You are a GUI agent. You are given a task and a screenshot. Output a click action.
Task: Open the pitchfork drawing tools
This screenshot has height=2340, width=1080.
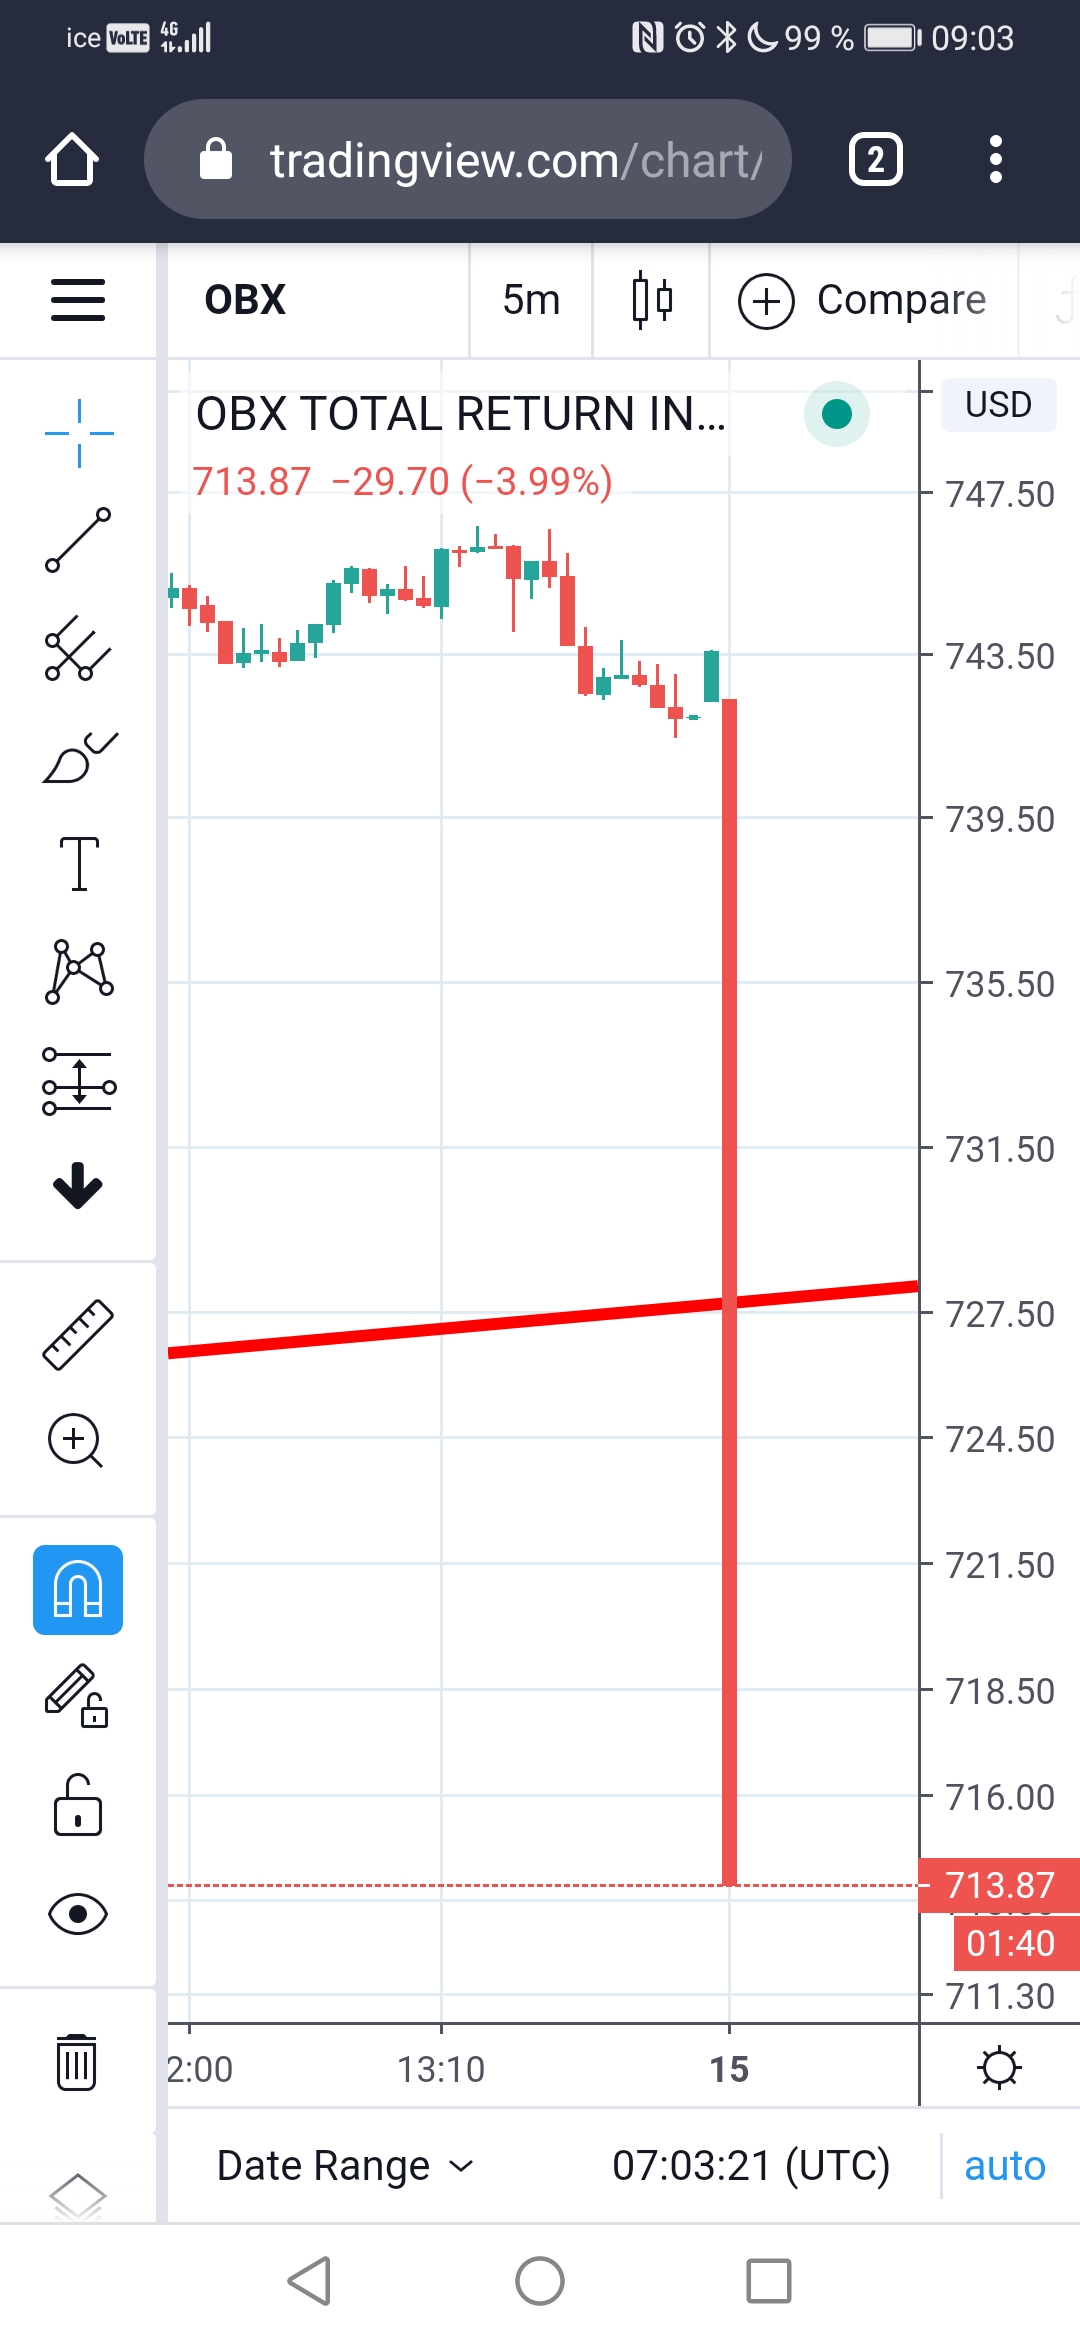78,648
